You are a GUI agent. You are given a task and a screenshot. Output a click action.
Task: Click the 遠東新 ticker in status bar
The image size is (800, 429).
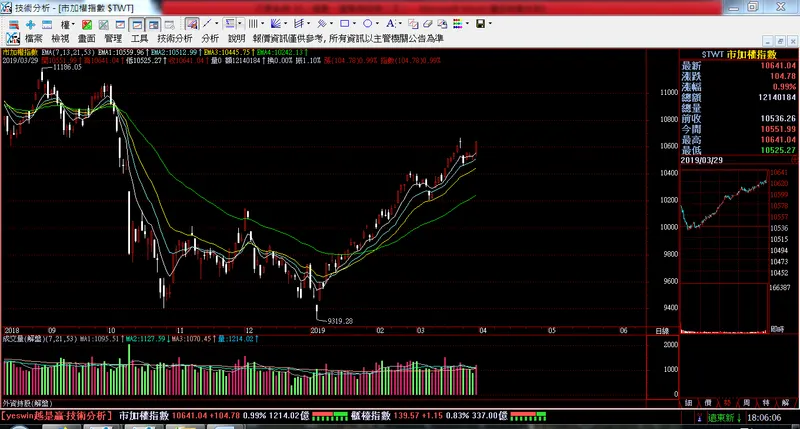pos(720,418)
